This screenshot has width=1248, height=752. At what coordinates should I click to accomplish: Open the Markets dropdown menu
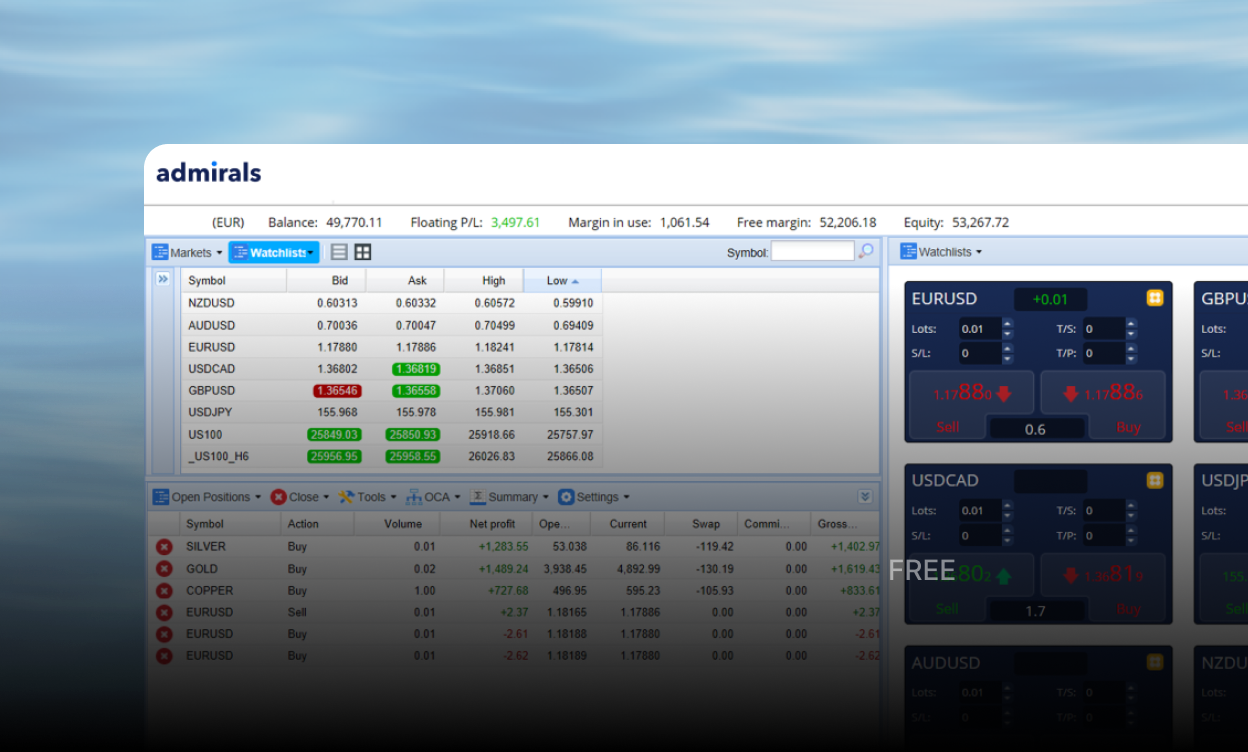coord(188,253)
